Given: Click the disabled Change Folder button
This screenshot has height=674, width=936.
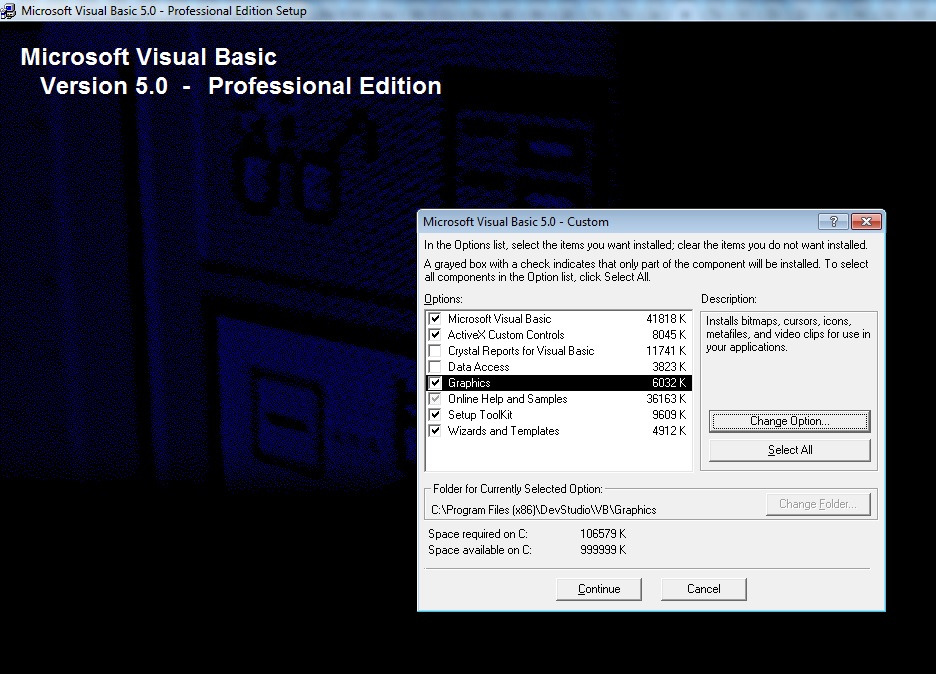Looking at the screenshot, I should point(818,504).
